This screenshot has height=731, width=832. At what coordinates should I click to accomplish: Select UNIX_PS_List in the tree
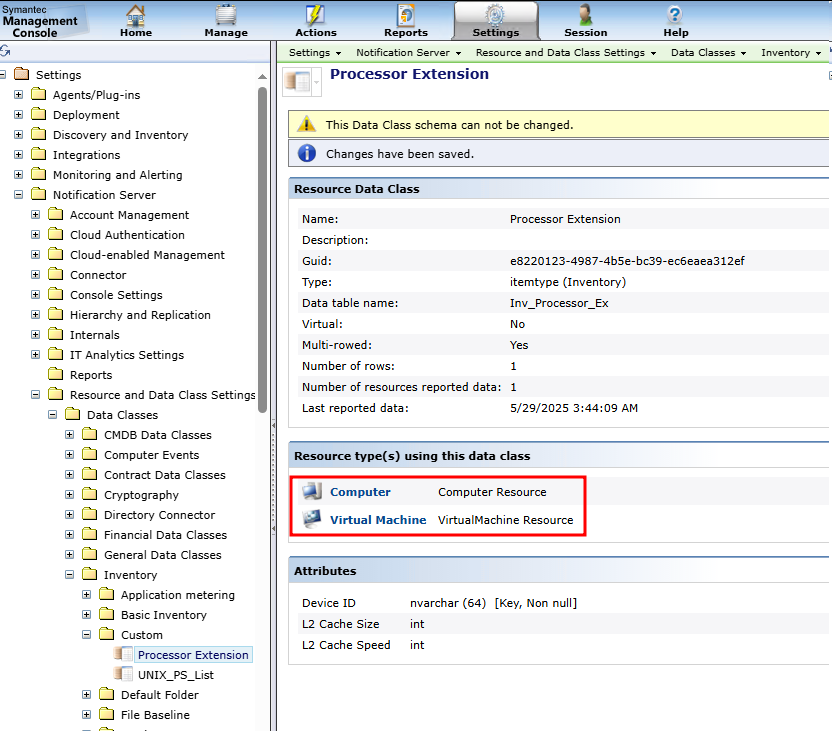coord(175,675)
